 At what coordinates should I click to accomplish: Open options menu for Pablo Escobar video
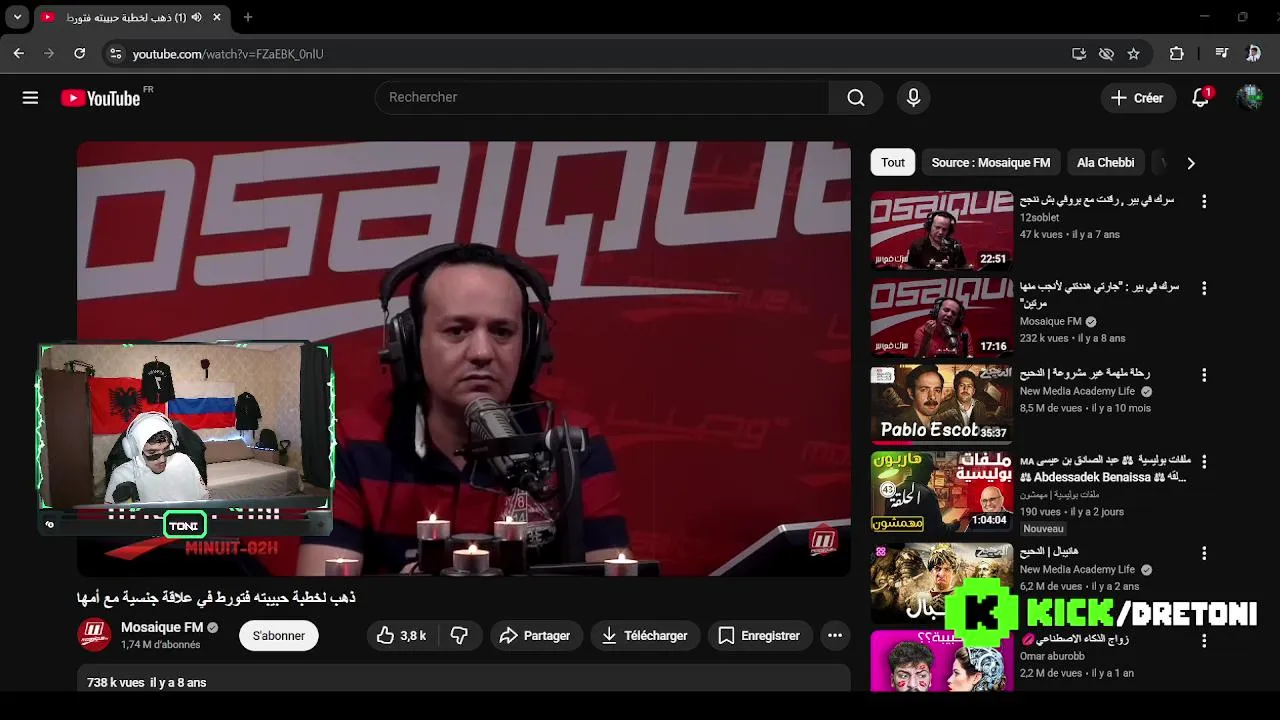(1204, 375)
